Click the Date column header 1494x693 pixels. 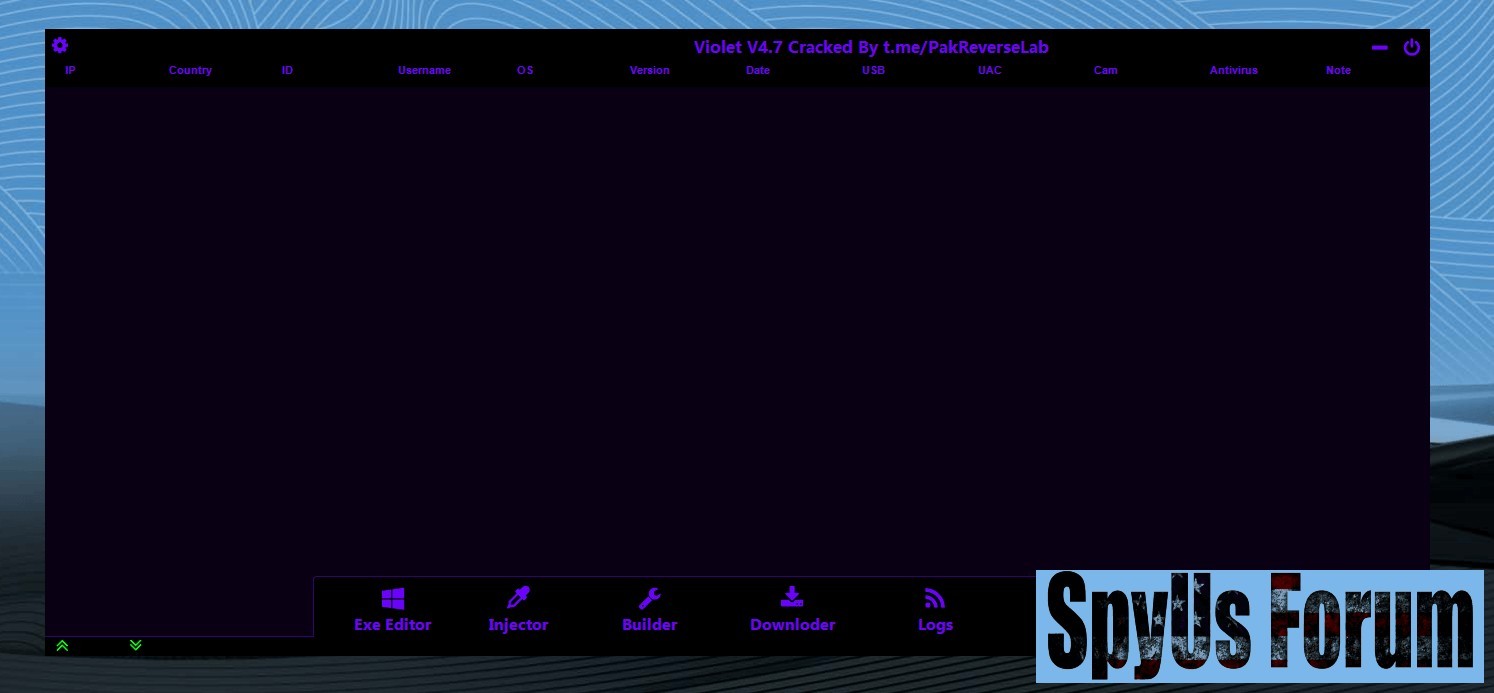click(x=758, y=71)
